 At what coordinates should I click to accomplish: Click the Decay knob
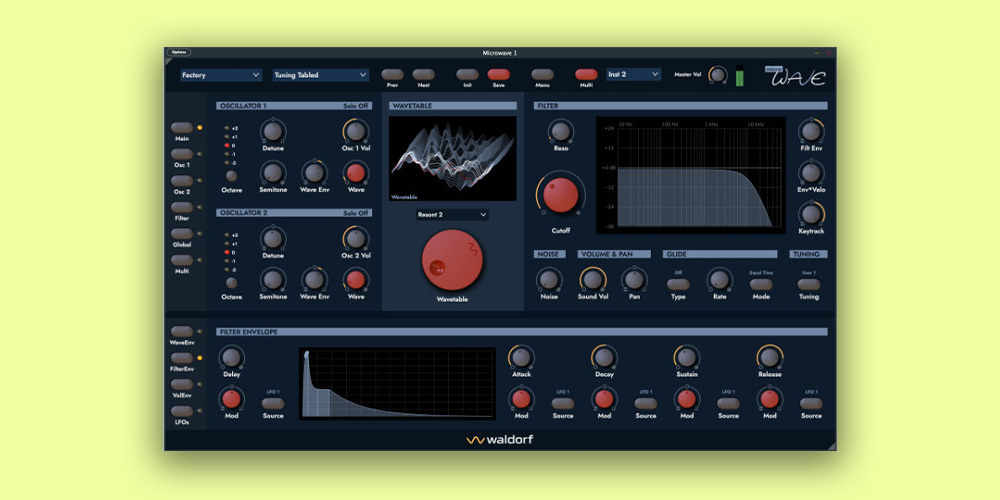(x=604, y=357)
